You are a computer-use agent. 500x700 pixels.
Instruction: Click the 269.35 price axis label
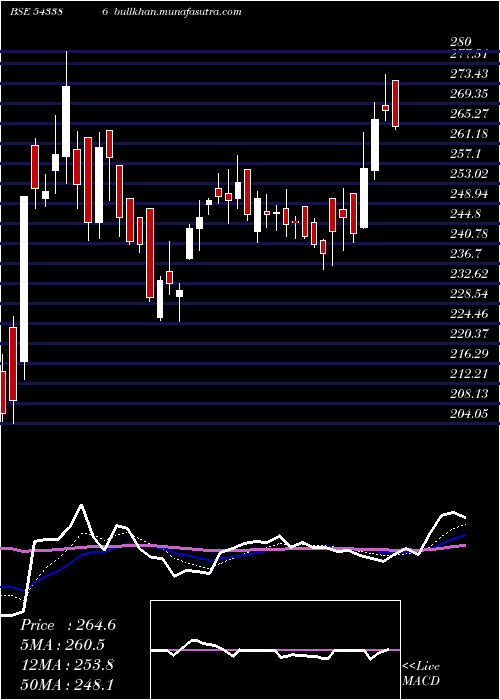469,94
